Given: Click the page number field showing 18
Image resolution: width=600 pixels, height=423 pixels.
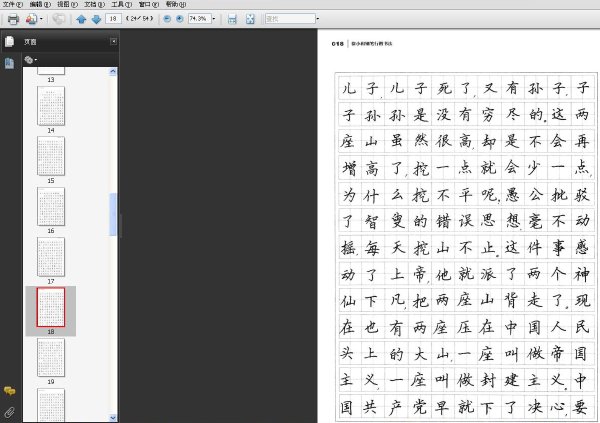Looking at the screenshot, I should coord(113,18).
